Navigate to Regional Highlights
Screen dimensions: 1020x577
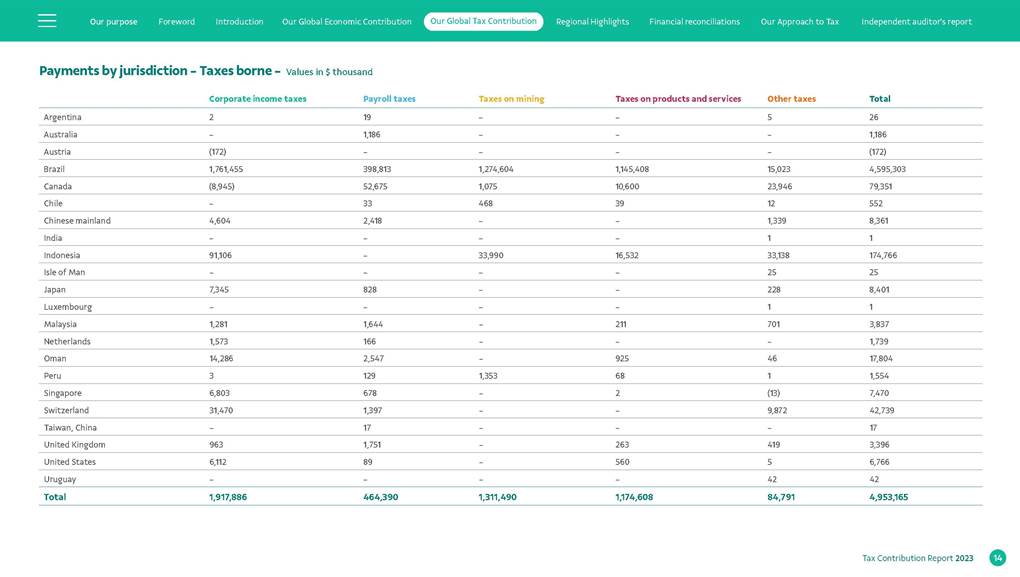point(592,22)
